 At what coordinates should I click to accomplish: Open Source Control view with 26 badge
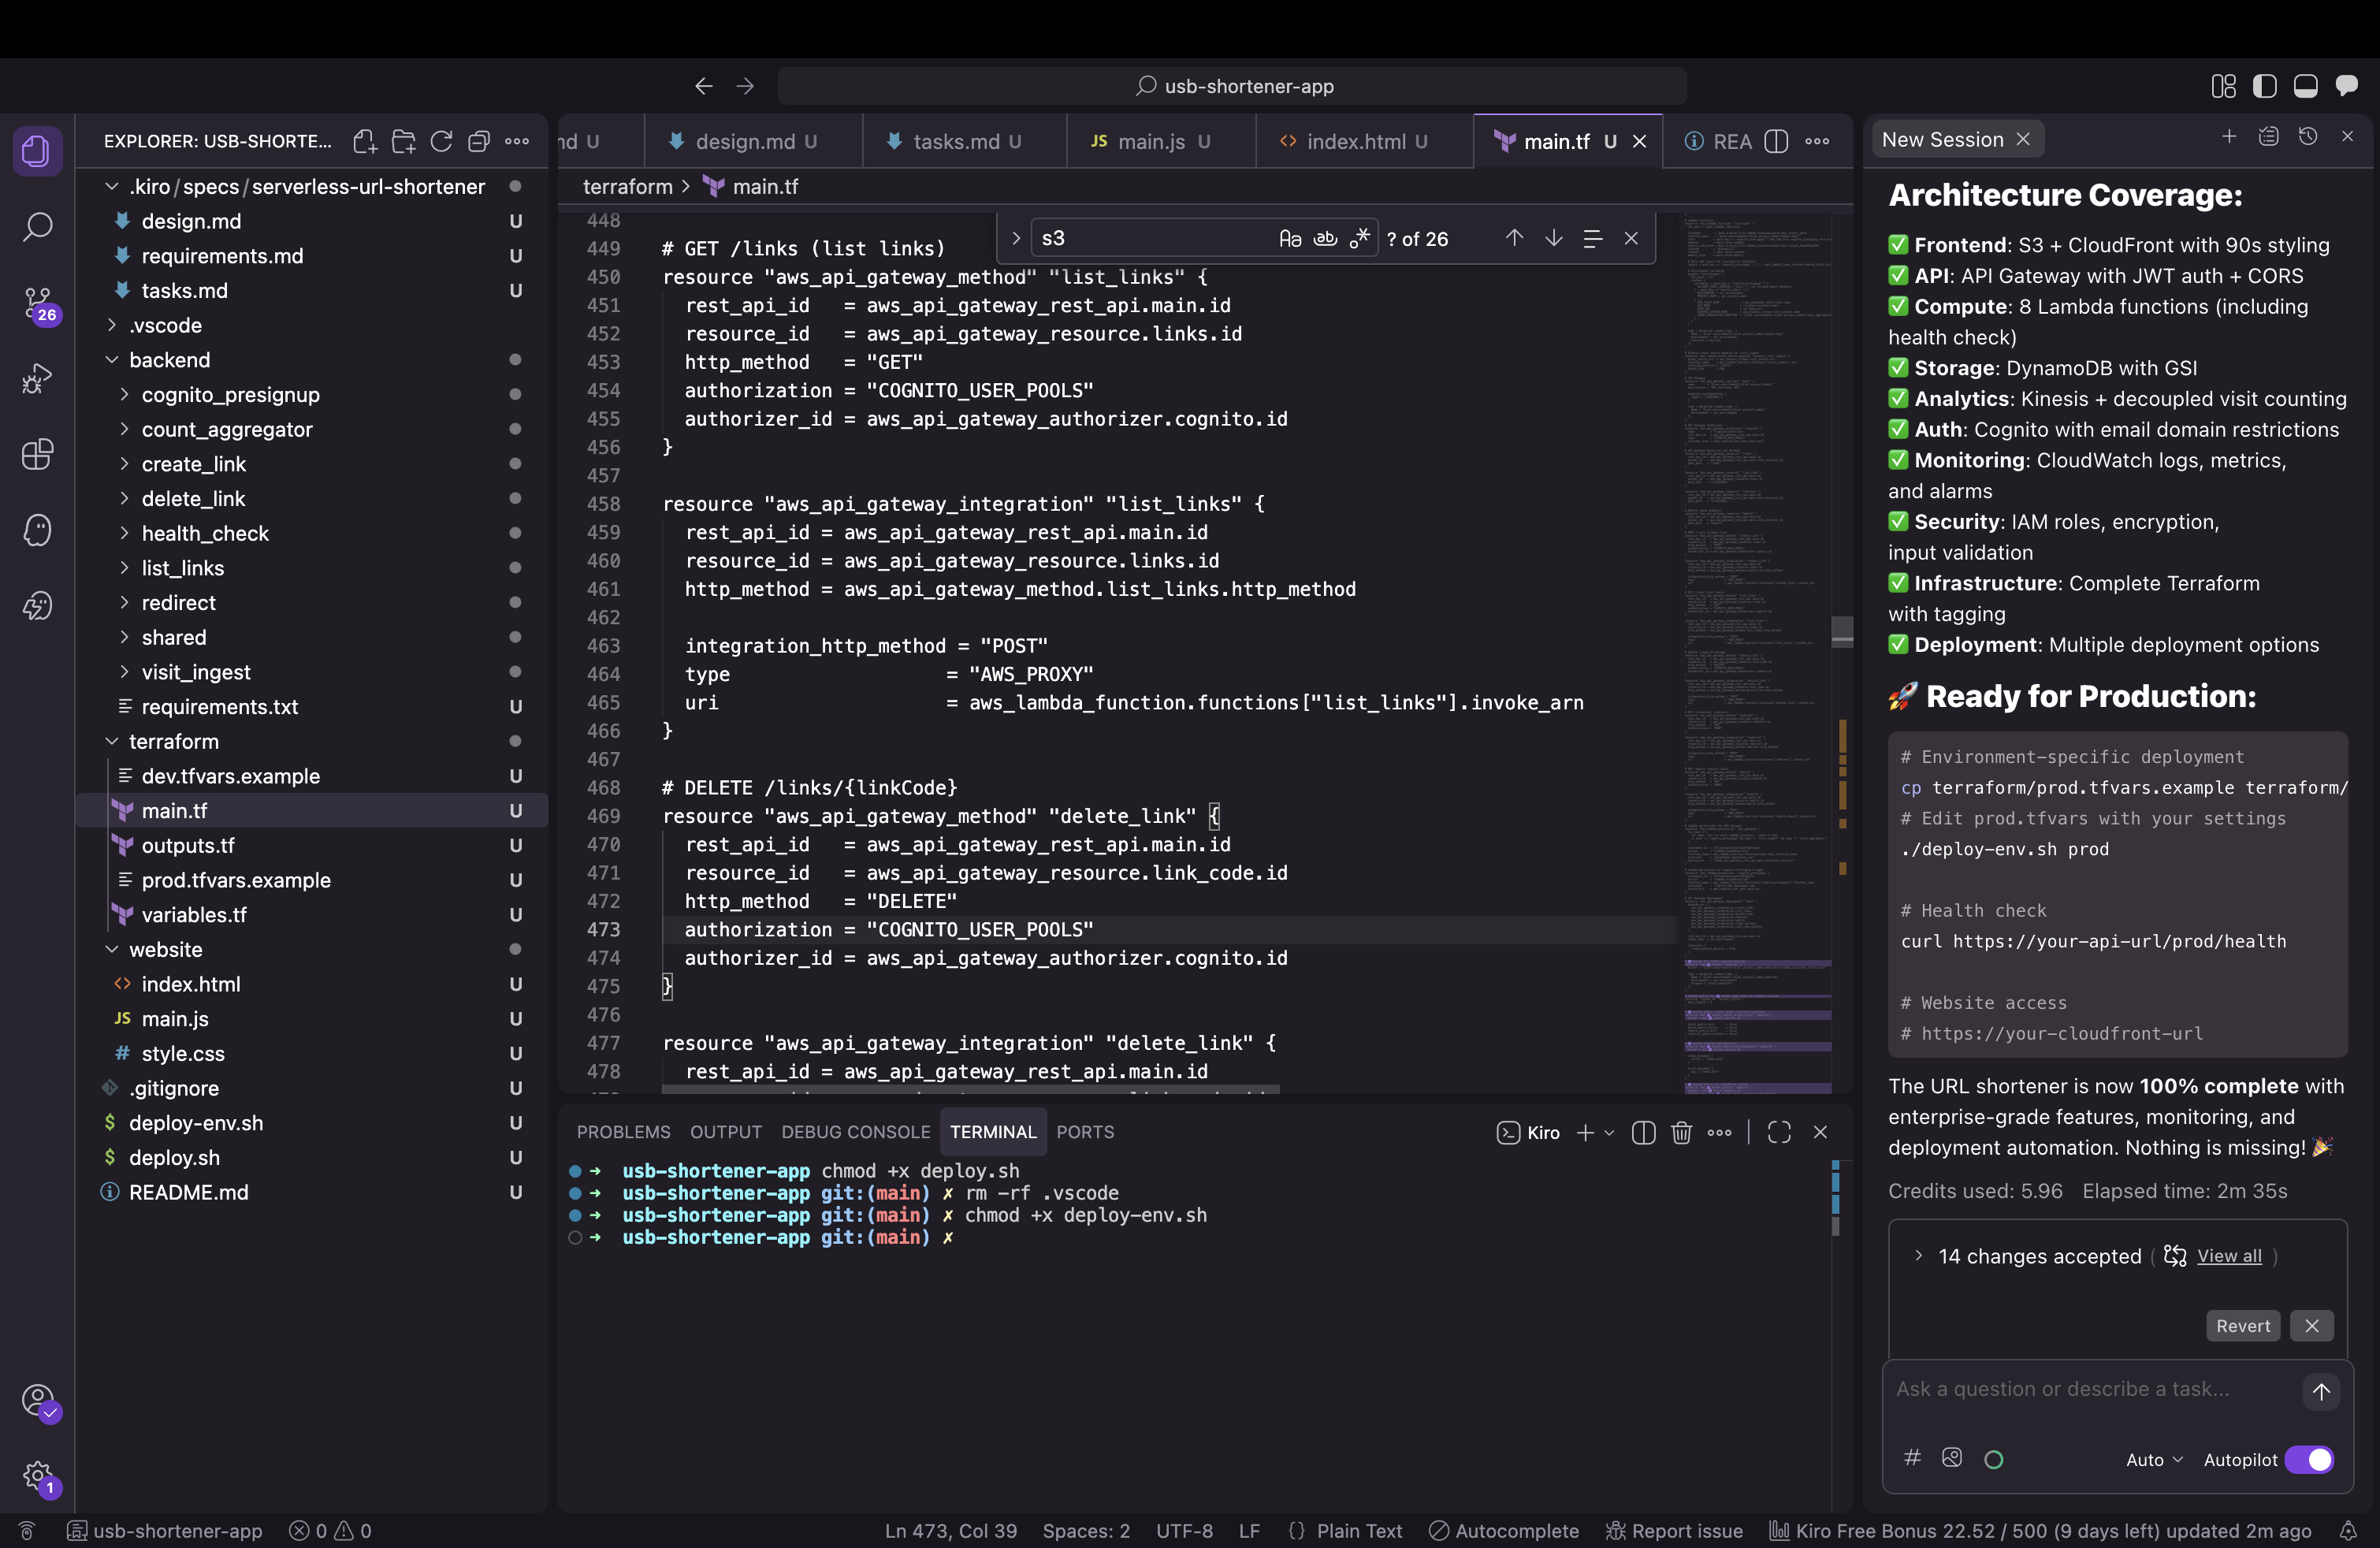click(x=37, y=302)
